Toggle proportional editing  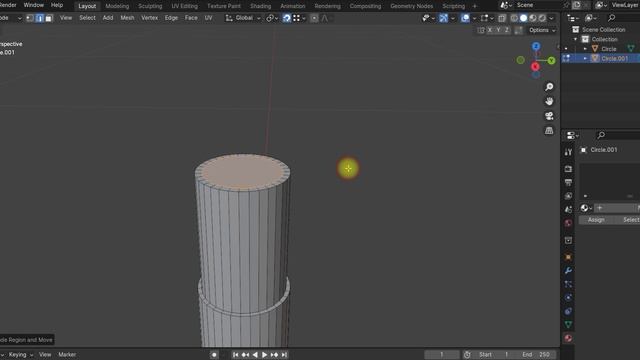point(314,18)
